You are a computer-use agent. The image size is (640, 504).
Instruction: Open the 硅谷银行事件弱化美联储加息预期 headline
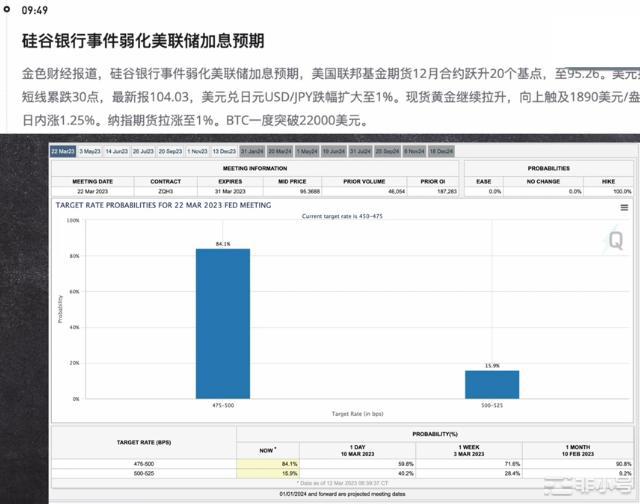[143, 41]
